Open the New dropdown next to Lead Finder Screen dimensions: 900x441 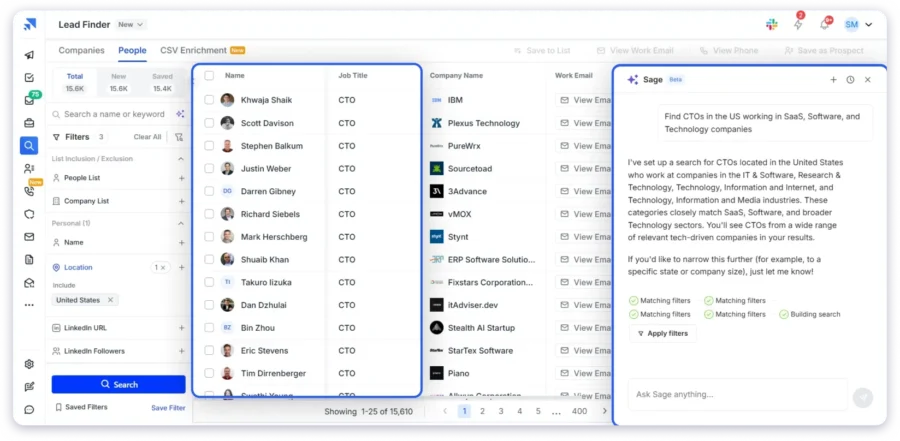pos(131,25)
